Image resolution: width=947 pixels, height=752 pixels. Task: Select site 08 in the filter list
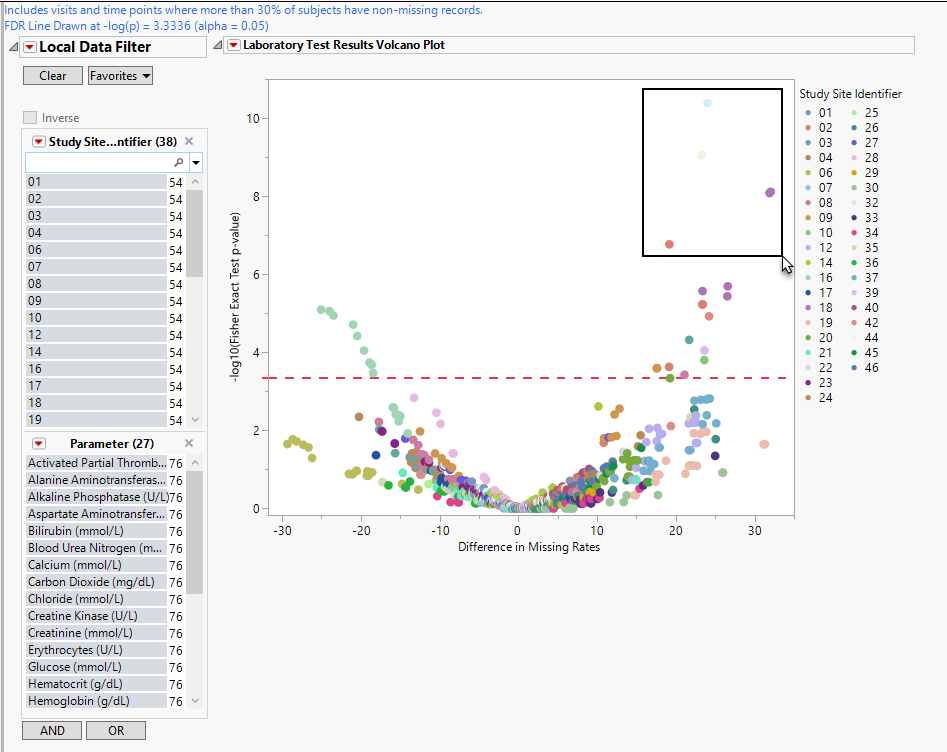click(x=96, y=284)
